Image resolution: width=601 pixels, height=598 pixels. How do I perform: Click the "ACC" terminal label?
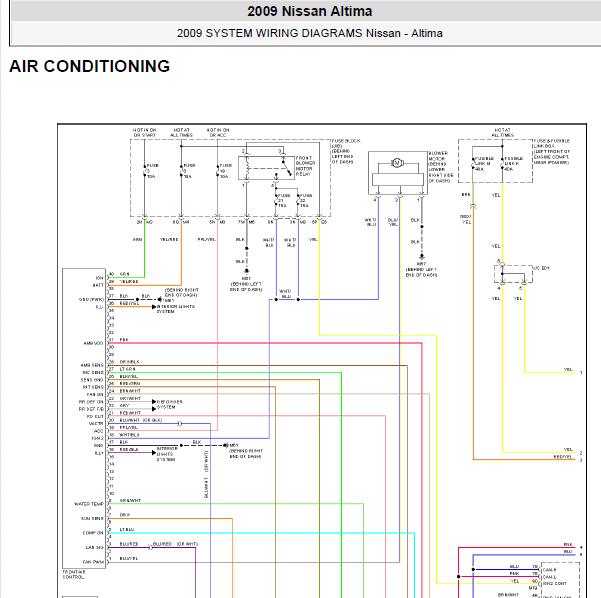[99, 431]
